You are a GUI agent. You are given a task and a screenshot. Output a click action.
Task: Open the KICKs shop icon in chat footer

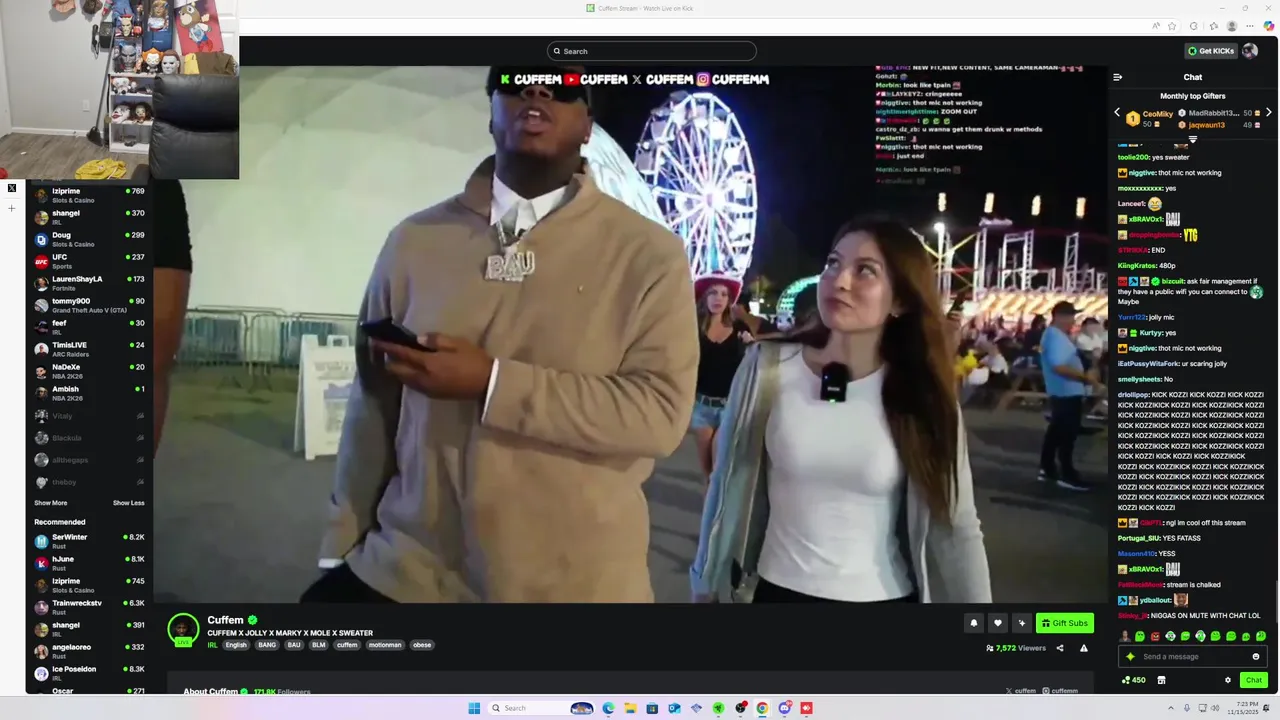pos(1161,680)
